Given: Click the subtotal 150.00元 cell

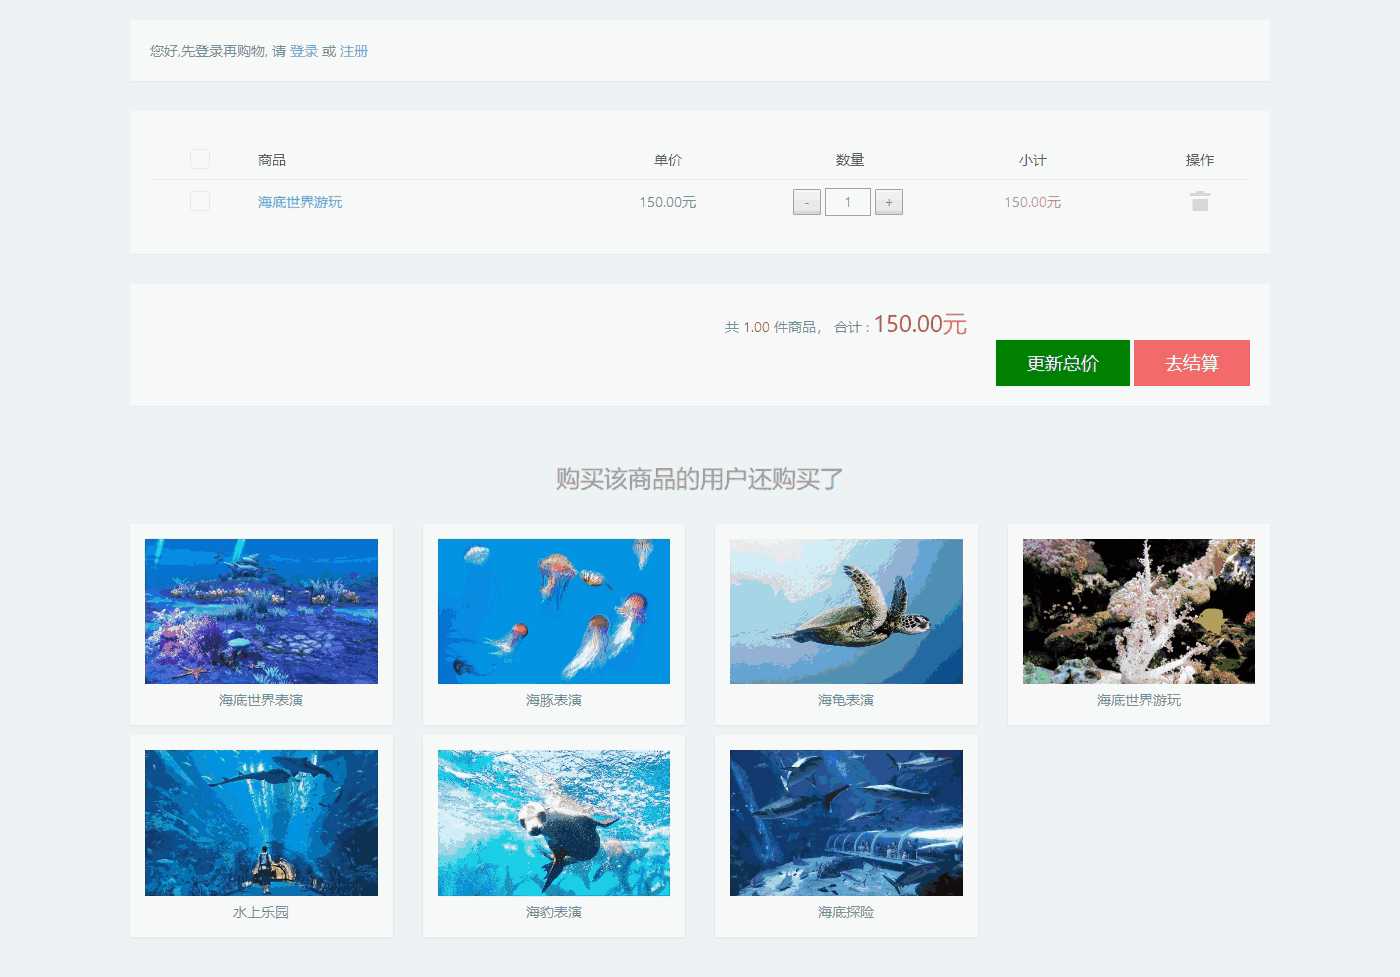Looking at the screenshot, I should tap(1033, 202).
